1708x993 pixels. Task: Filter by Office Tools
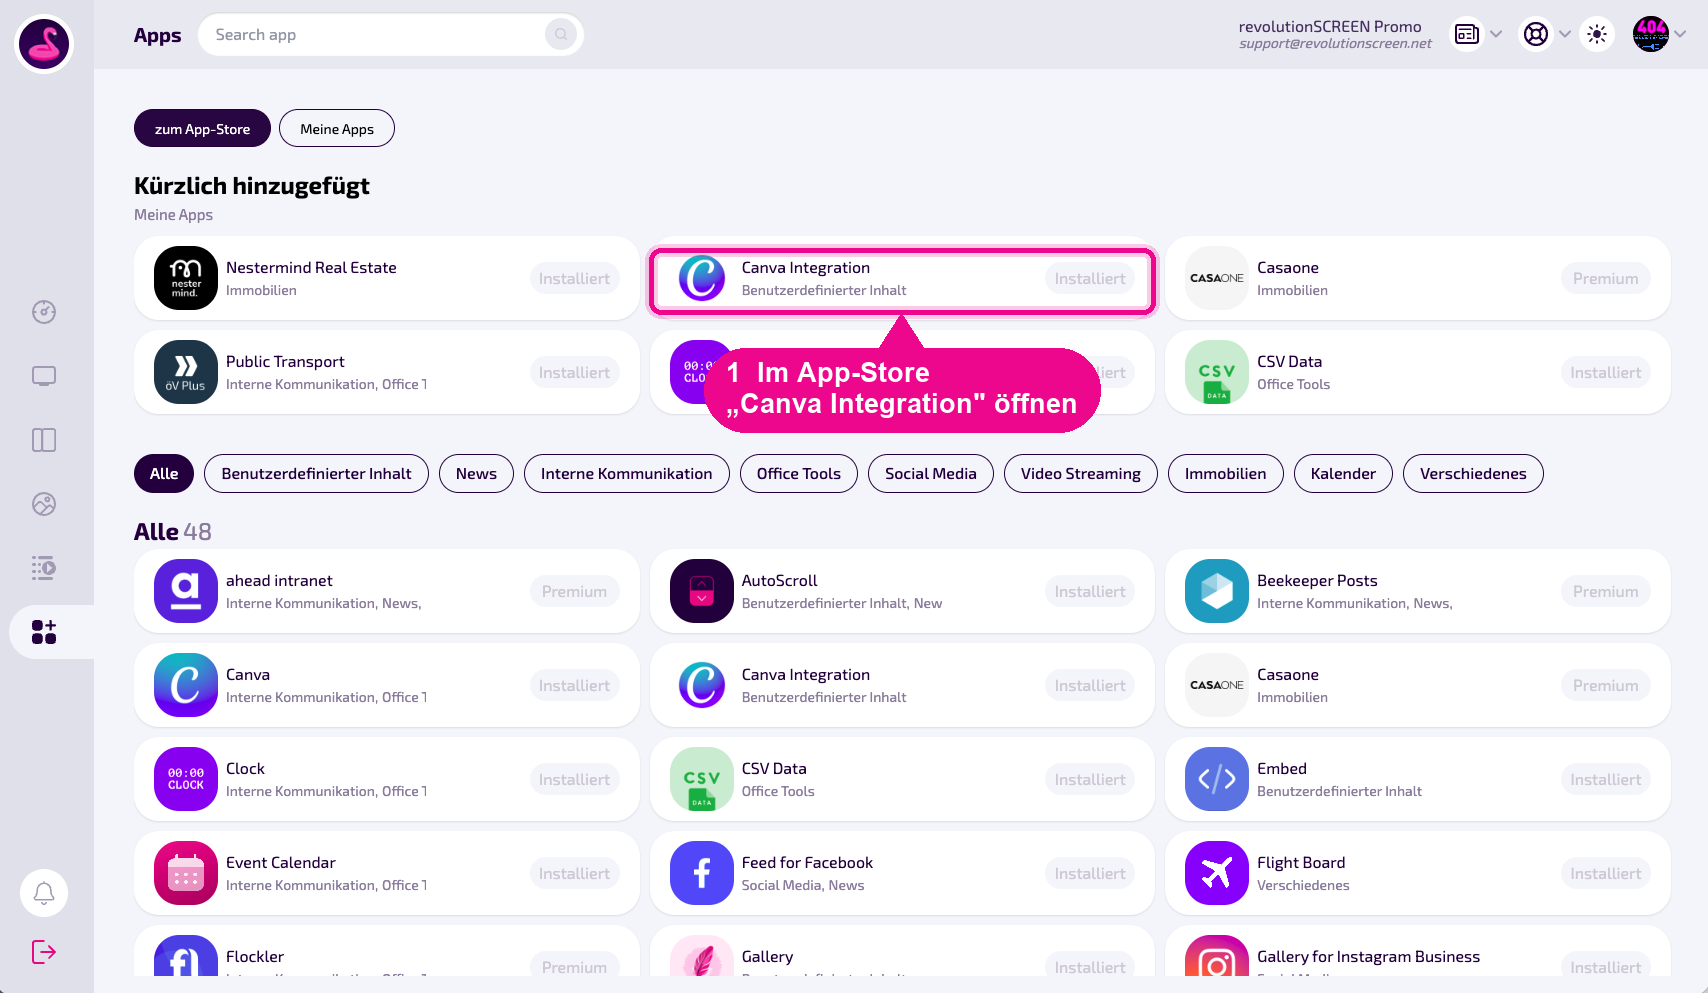(x=799, y=473)
